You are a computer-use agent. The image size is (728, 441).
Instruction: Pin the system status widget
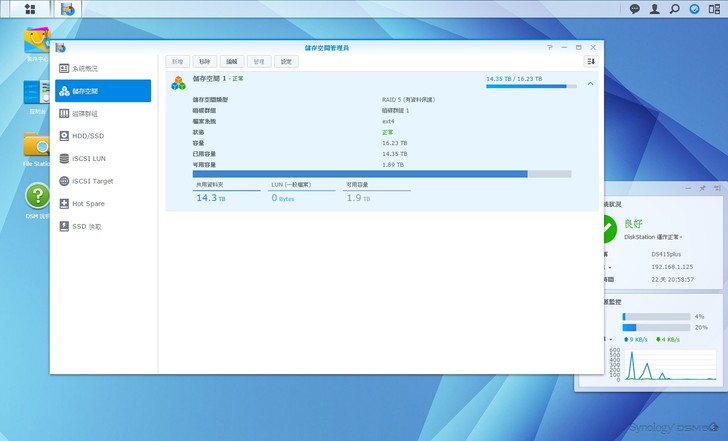tap(703, 188)
